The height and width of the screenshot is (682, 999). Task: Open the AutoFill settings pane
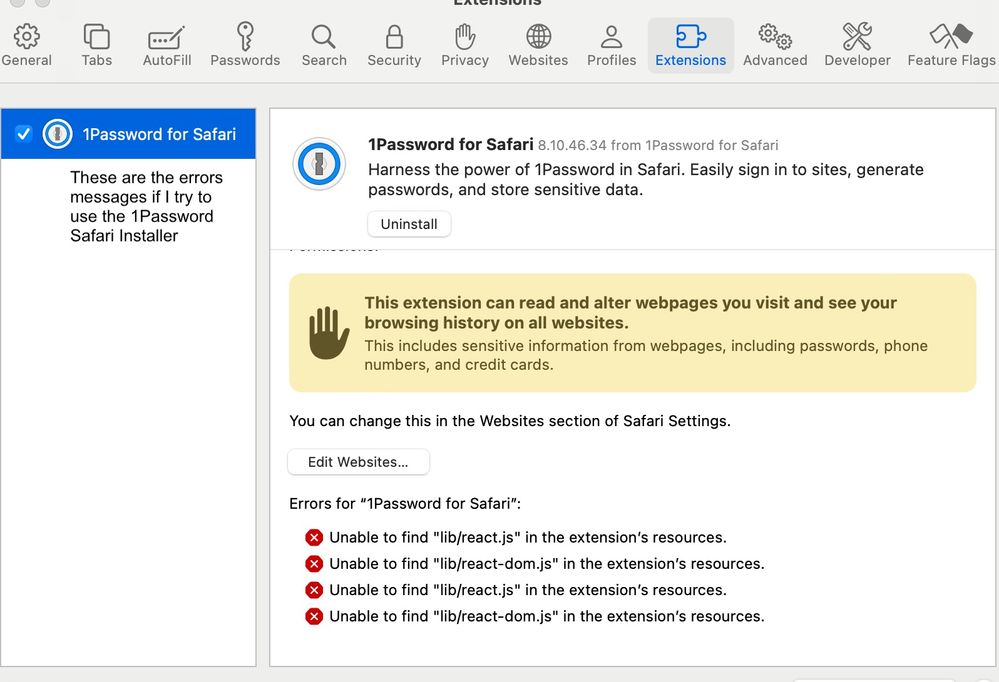click(167, 45)
